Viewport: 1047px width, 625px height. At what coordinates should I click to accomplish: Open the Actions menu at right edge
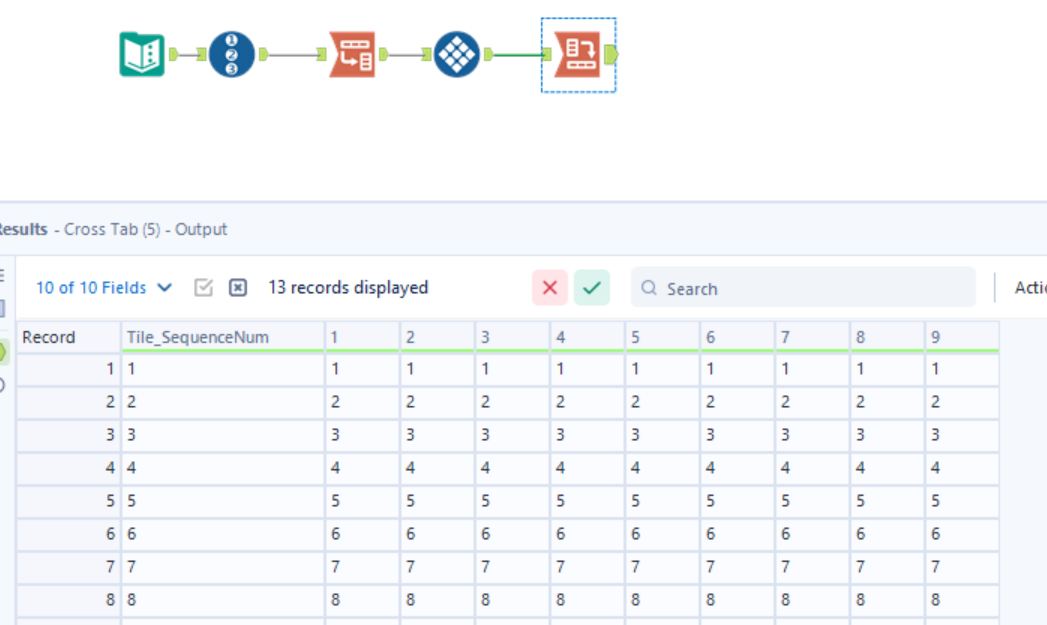pos(1030,288)
